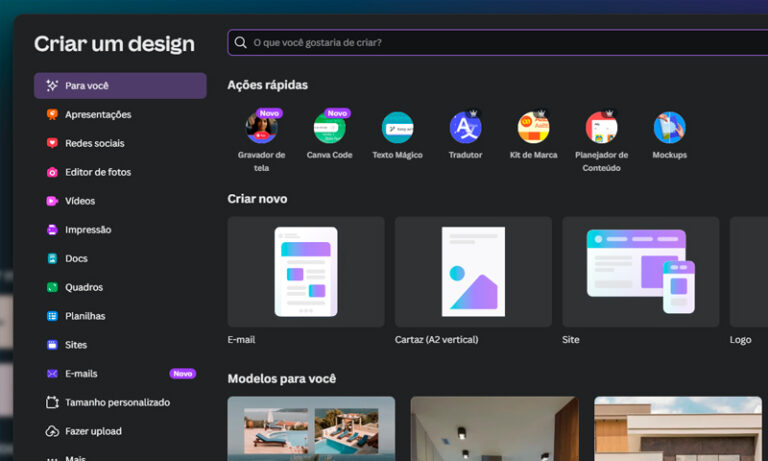
Task: Open Apresentações category in sidebar
Action: tap(120, 115)
